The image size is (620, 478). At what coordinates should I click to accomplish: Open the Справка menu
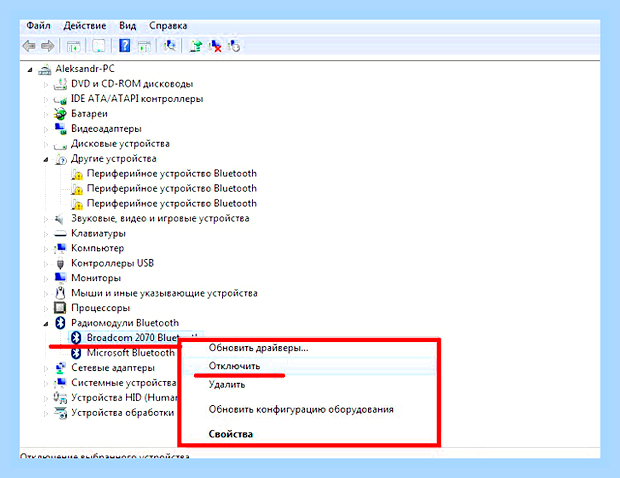pos(168,26)
